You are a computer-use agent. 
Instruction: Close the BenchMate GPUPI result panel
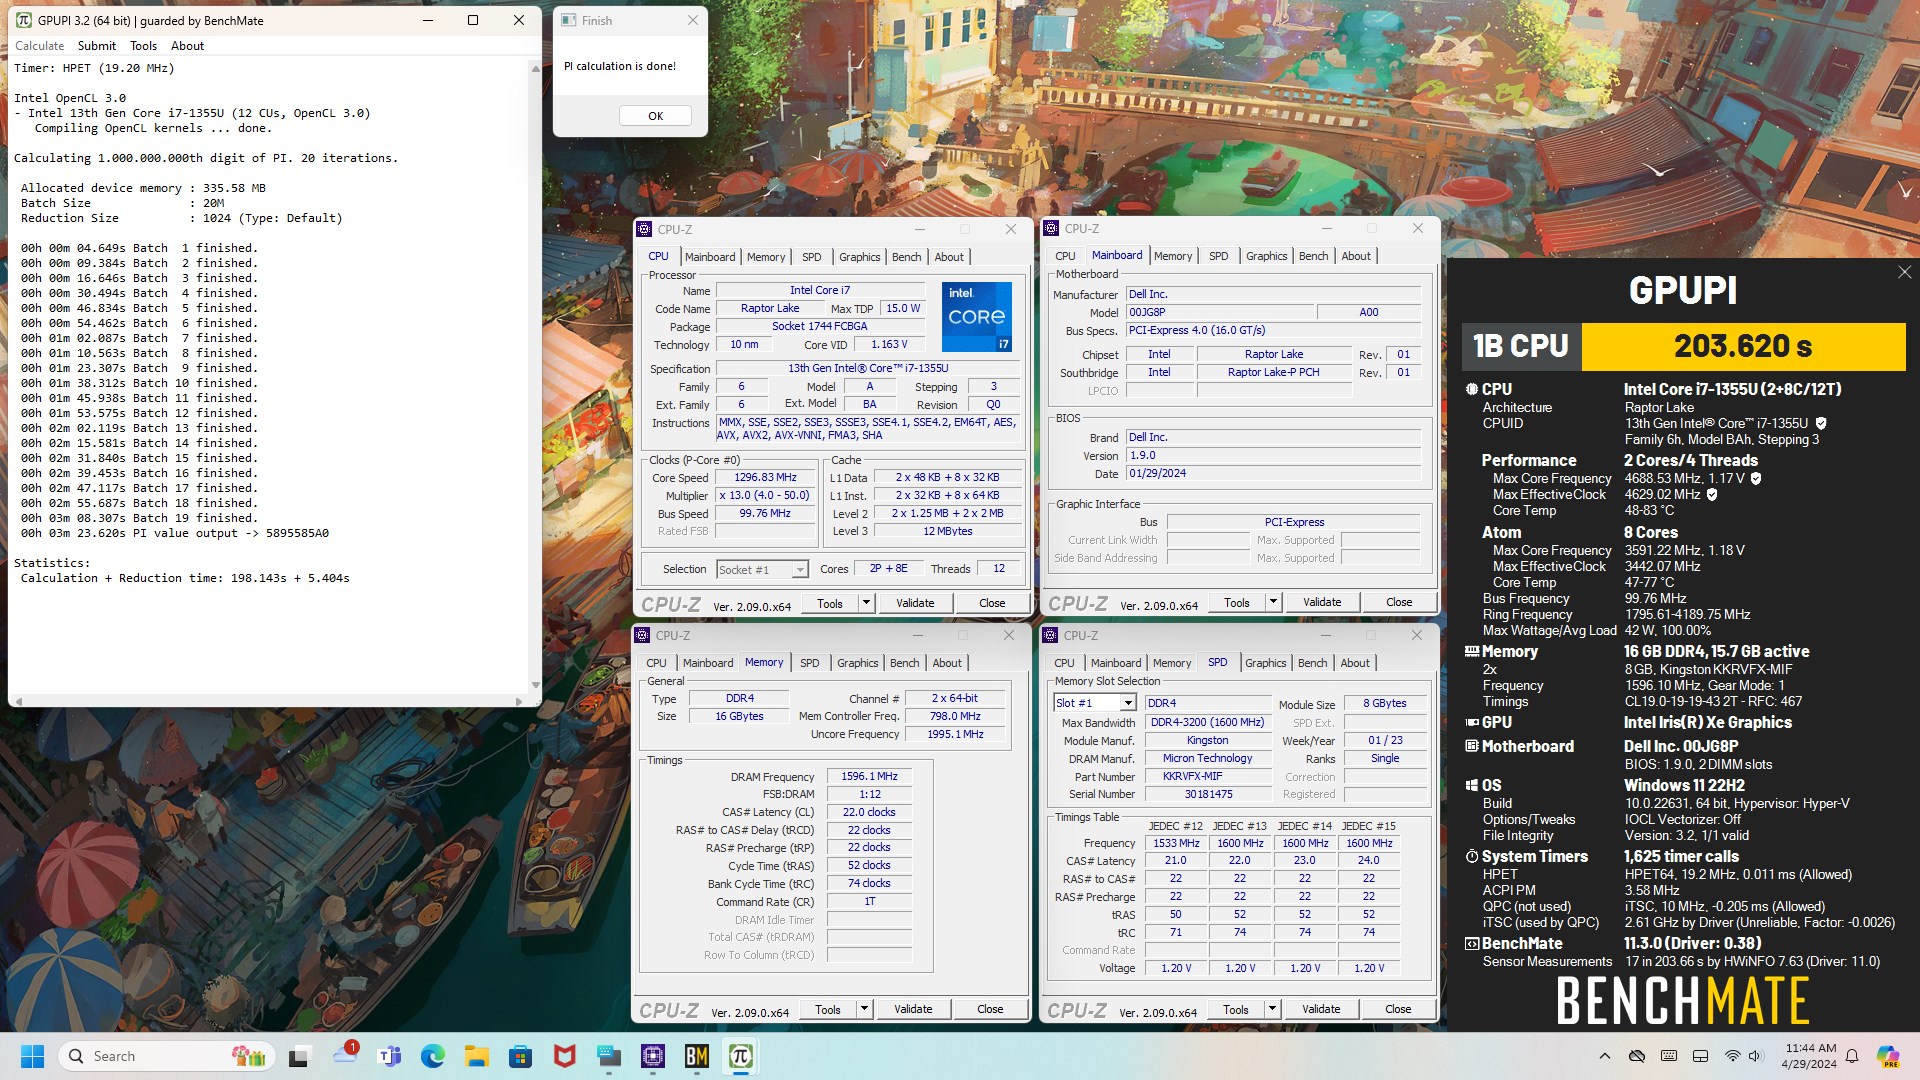coord(1904,272)
